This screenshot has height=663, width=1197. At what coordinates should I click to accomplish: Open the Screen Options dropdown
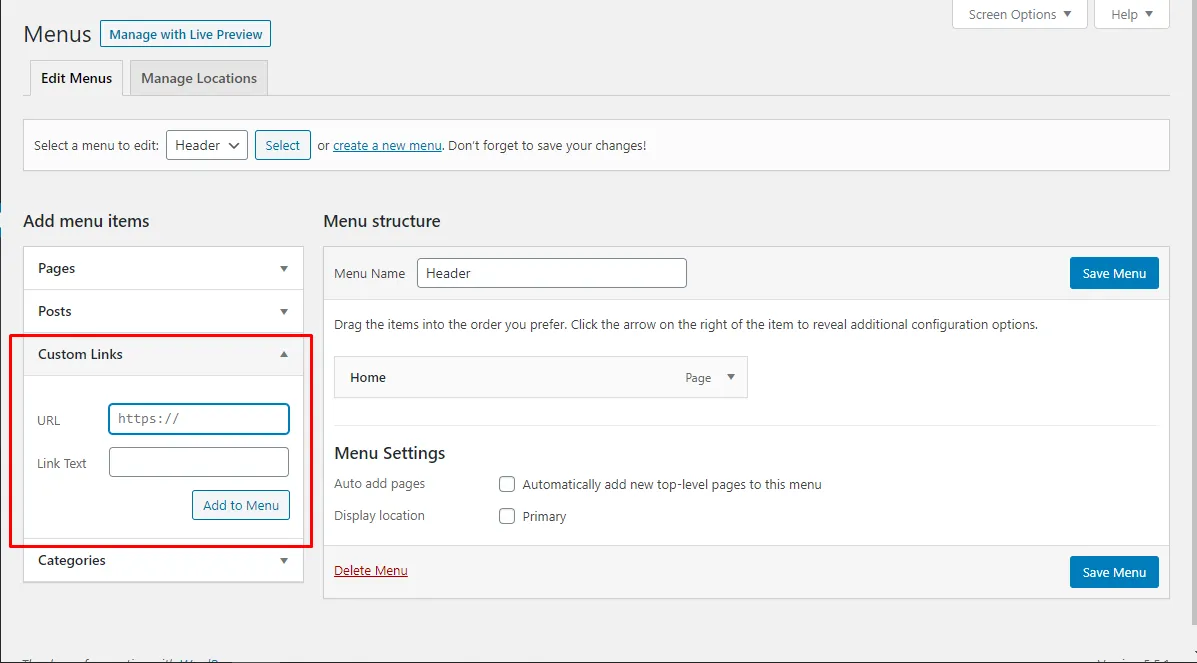[1019, 15]
